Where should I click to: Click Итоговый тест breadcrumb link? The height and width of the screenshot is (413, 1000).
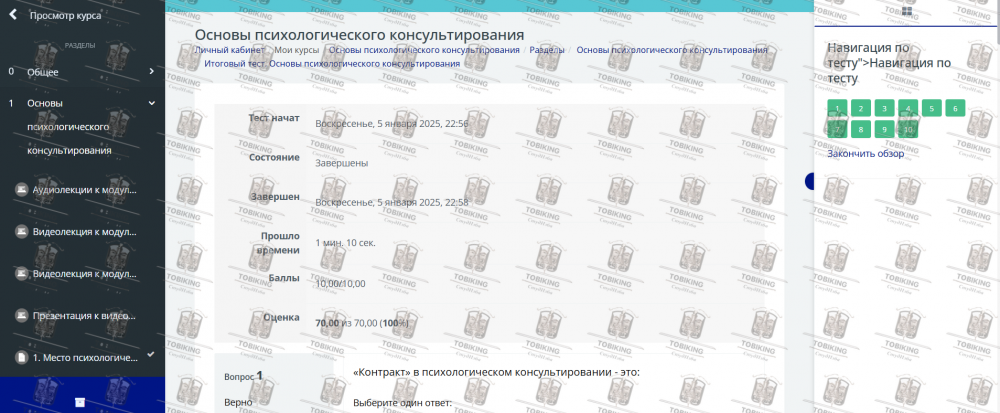pyautogui.click(x=332, y=63)
